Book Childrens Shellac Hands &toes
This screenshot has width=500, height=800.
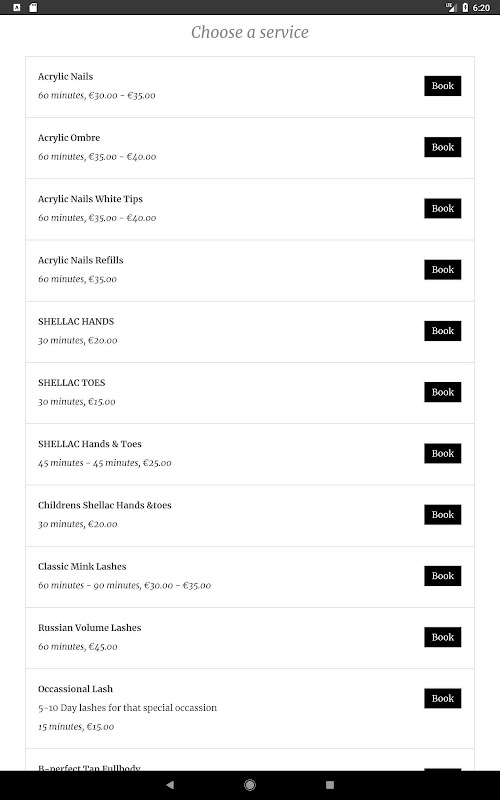[442, 514]
